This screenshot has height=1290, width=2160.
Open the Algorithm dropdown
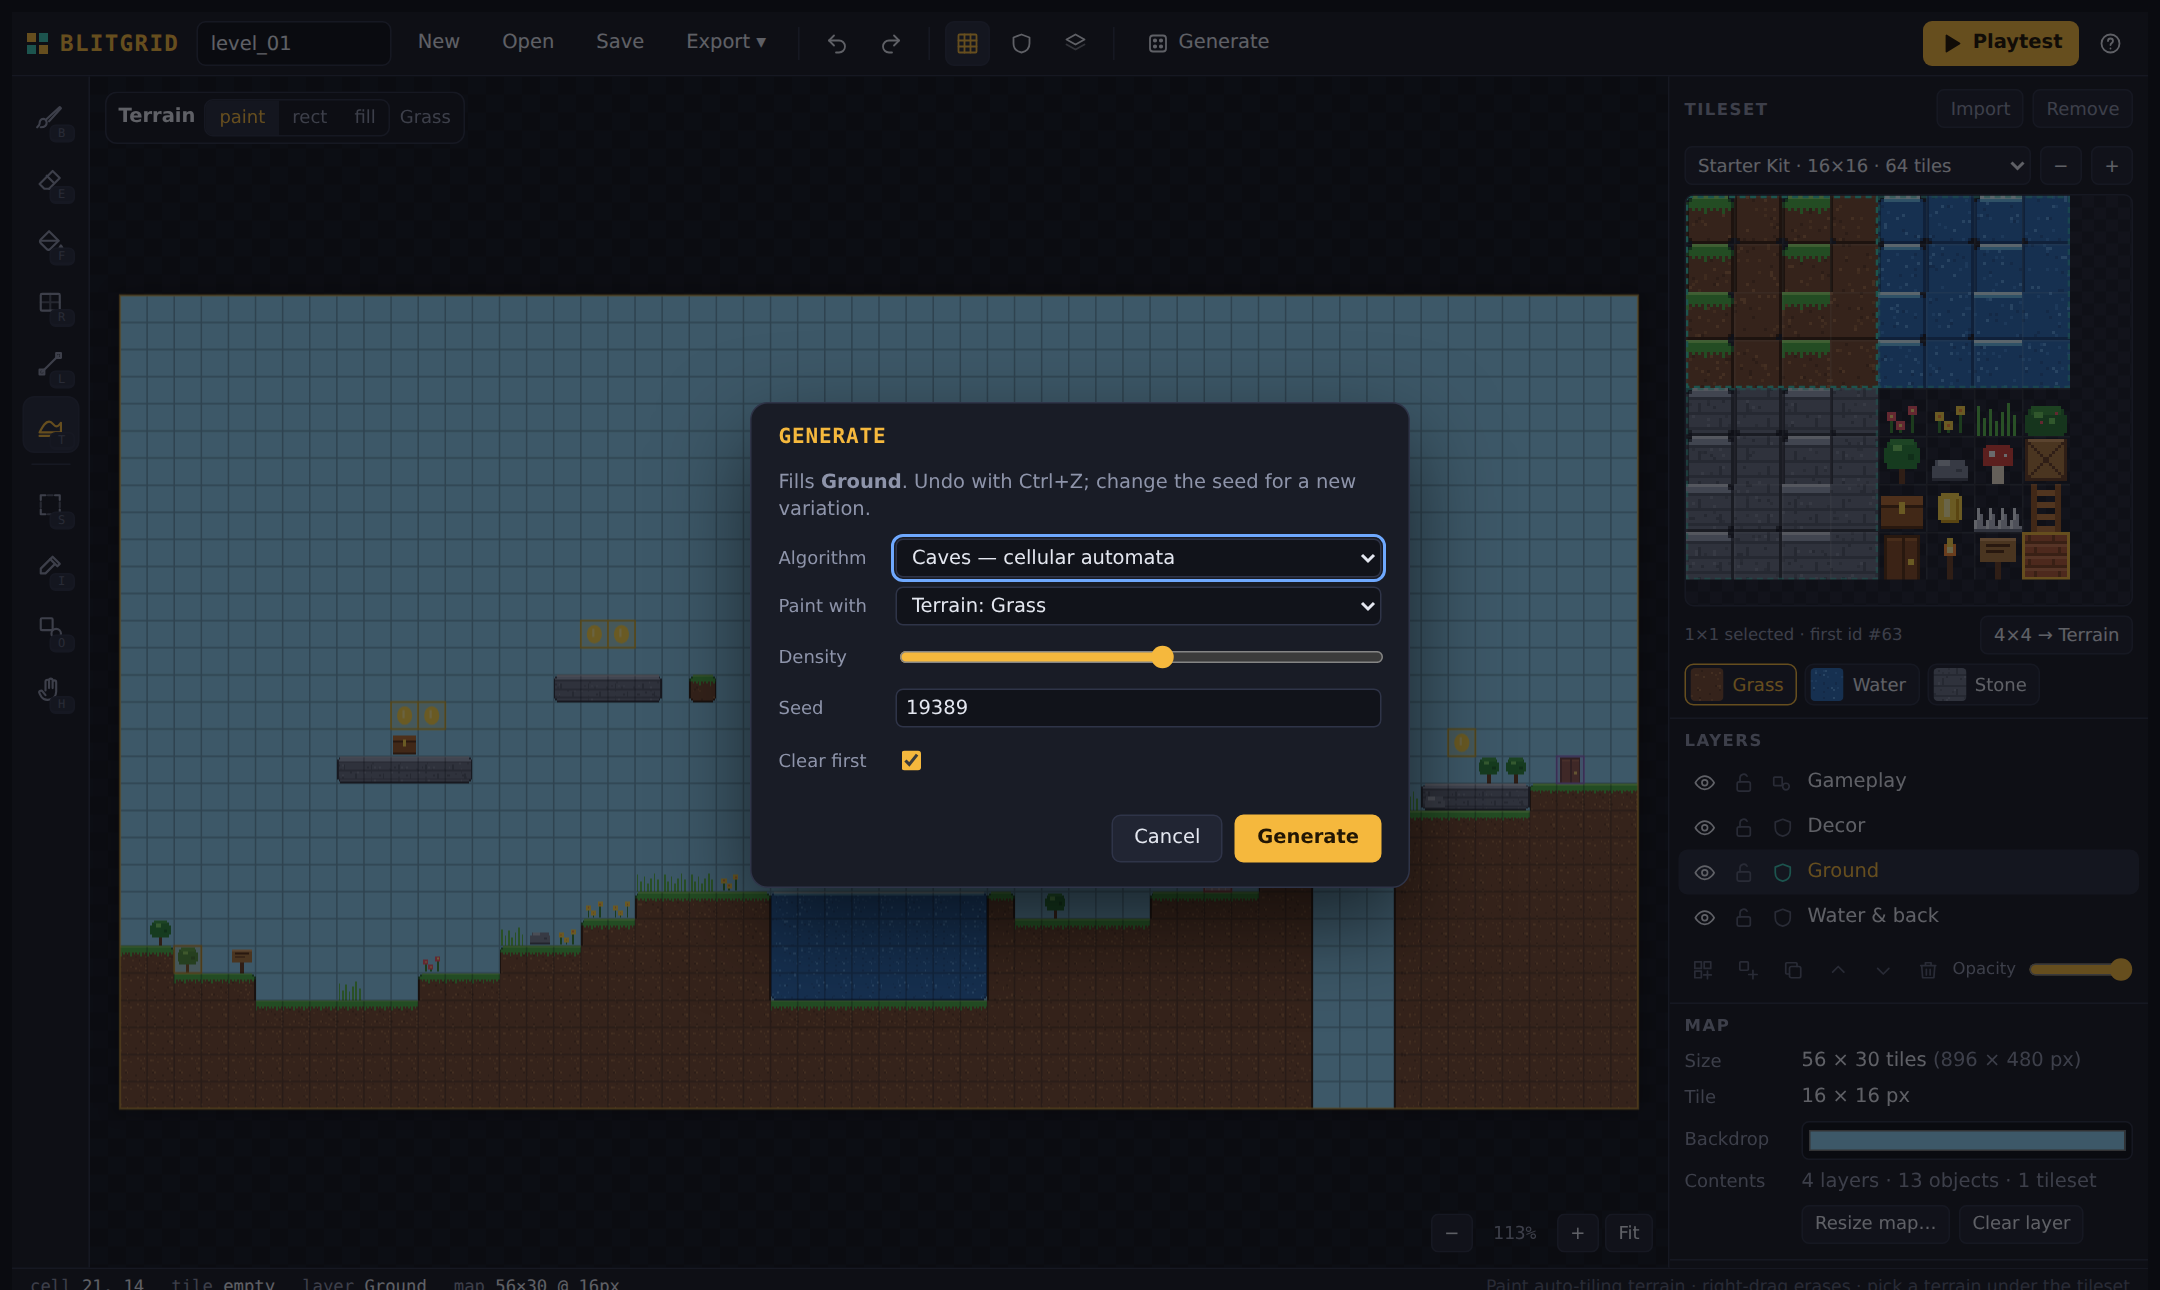tap(1138, 558)
